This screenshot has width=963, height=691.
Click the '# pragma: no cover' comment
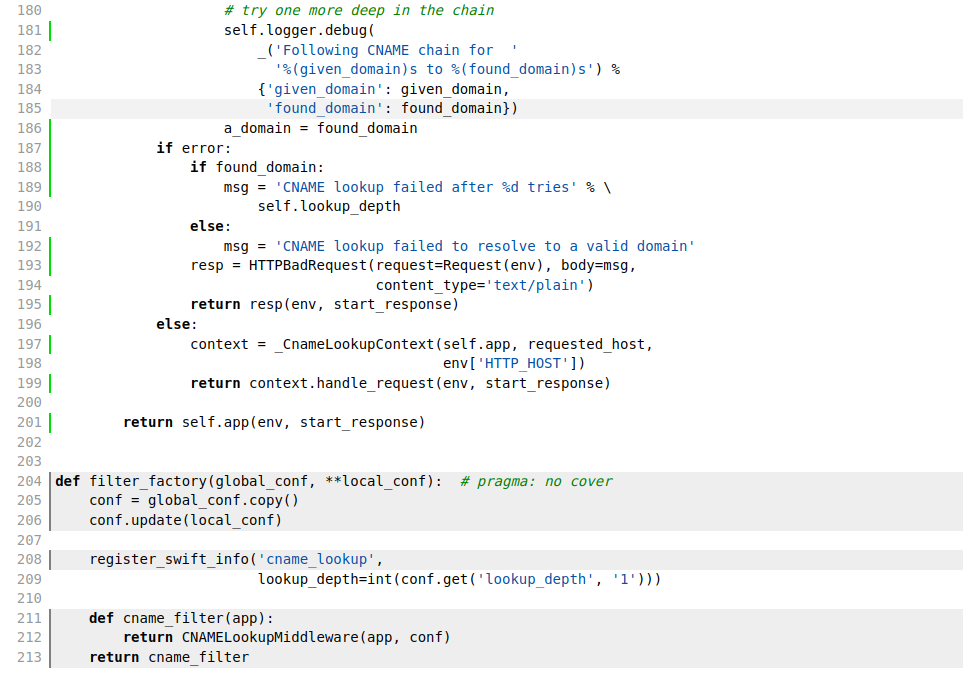click(536, 482)
